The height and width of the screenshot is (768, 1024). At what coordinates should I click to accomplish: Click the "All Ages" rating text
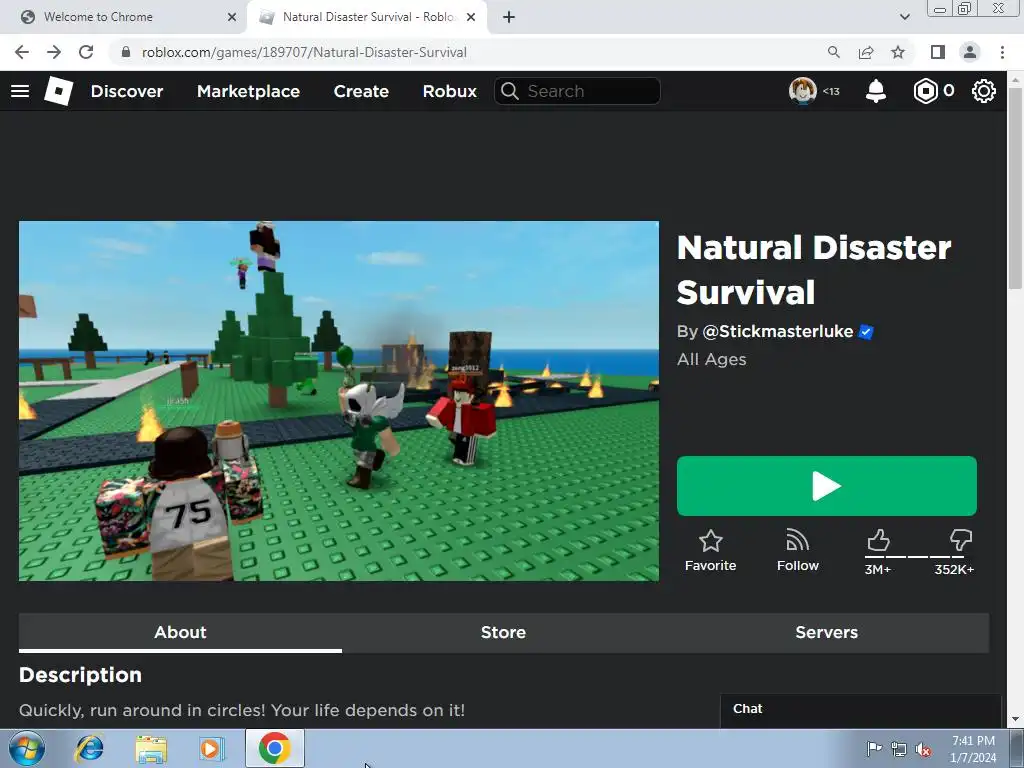tap(712, 359)
